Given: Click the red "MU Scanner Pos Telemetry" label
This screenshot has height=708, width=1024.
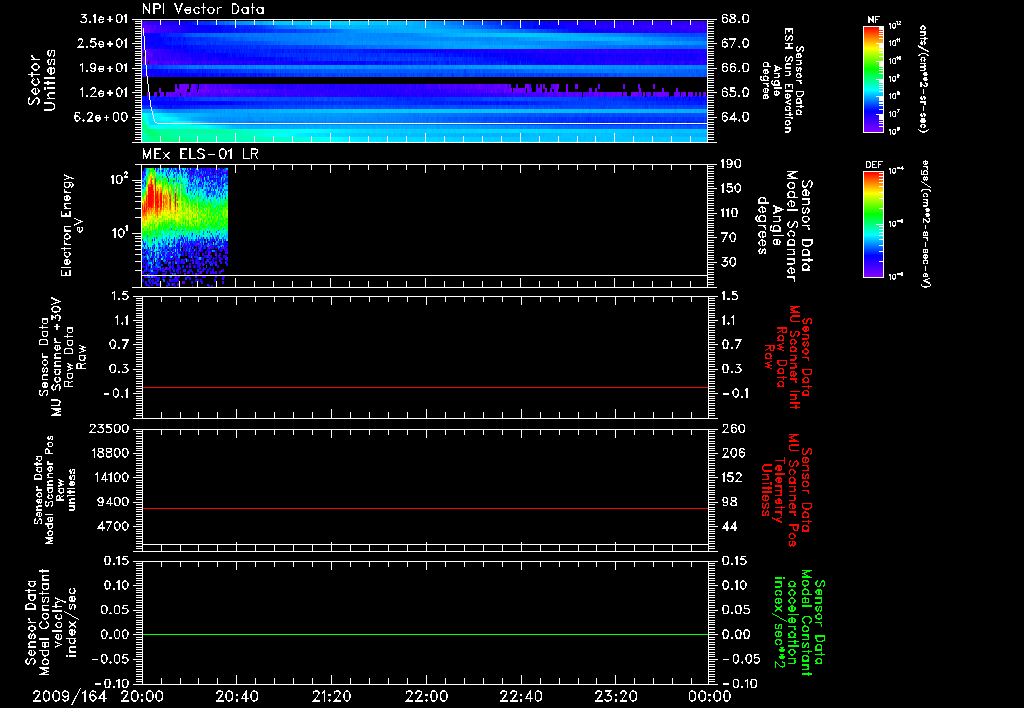Looking at the screenshot, I should click(787, 491).
